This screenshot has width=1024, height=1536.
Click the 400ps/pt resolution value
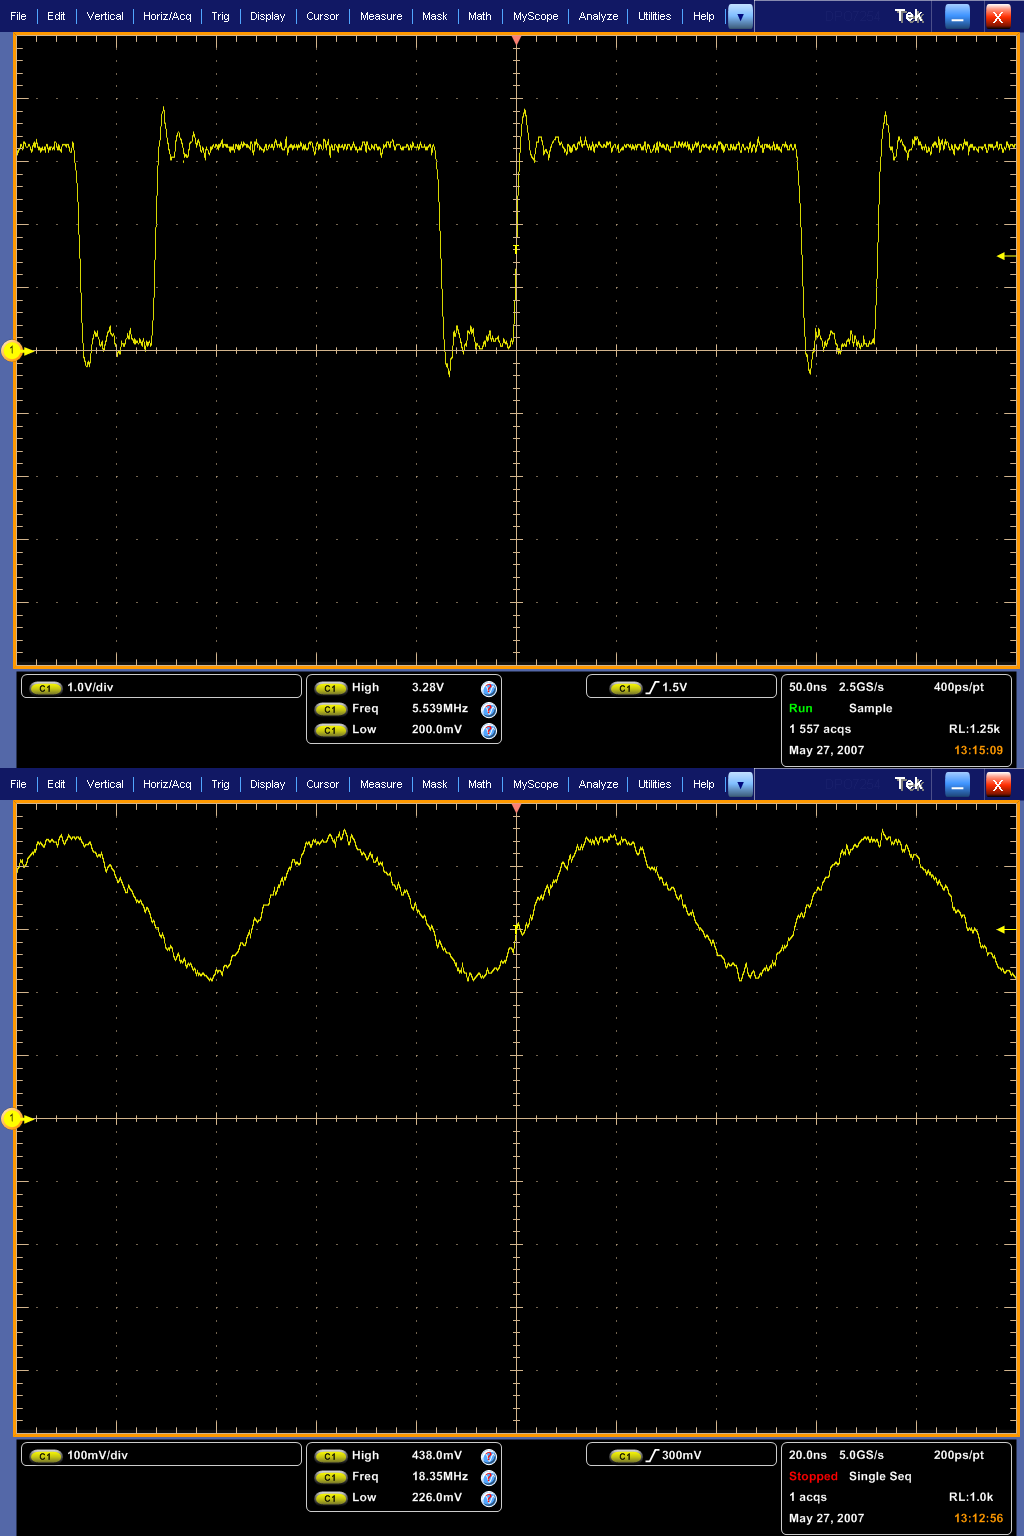point(958,688)
